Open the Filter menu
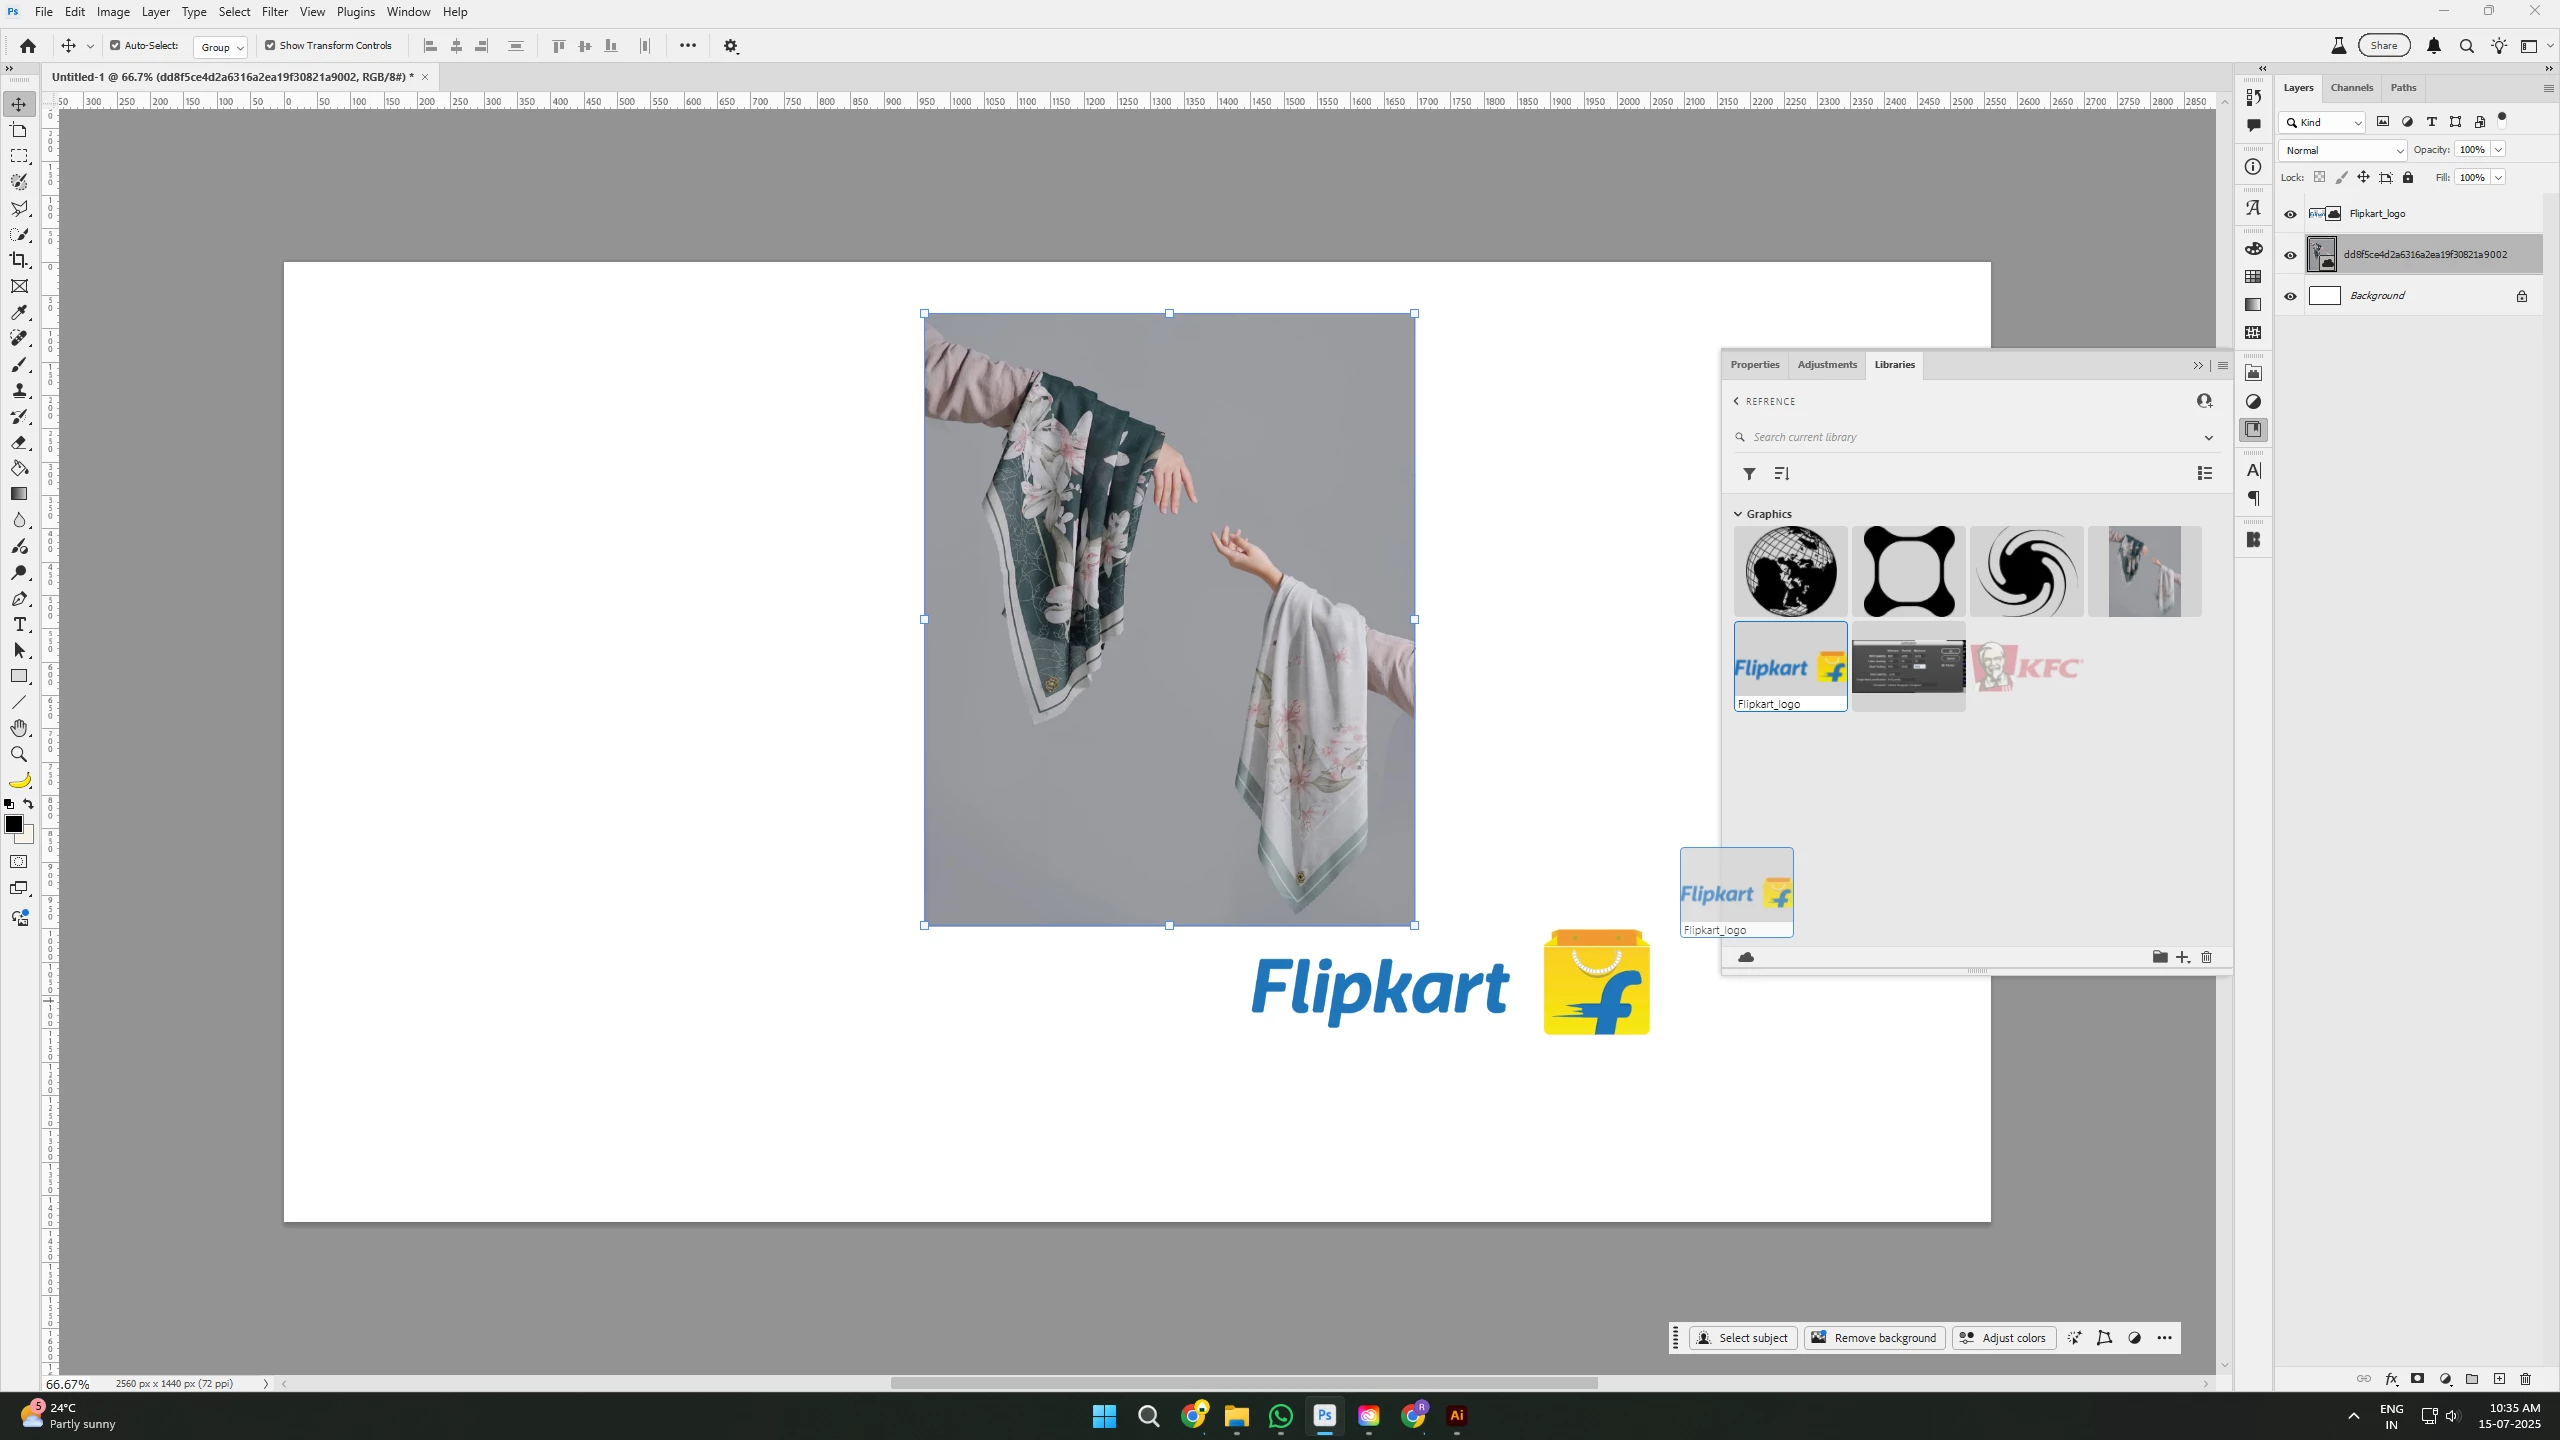The height and width of the screenshot is (1440, 2560). point(274,12)
